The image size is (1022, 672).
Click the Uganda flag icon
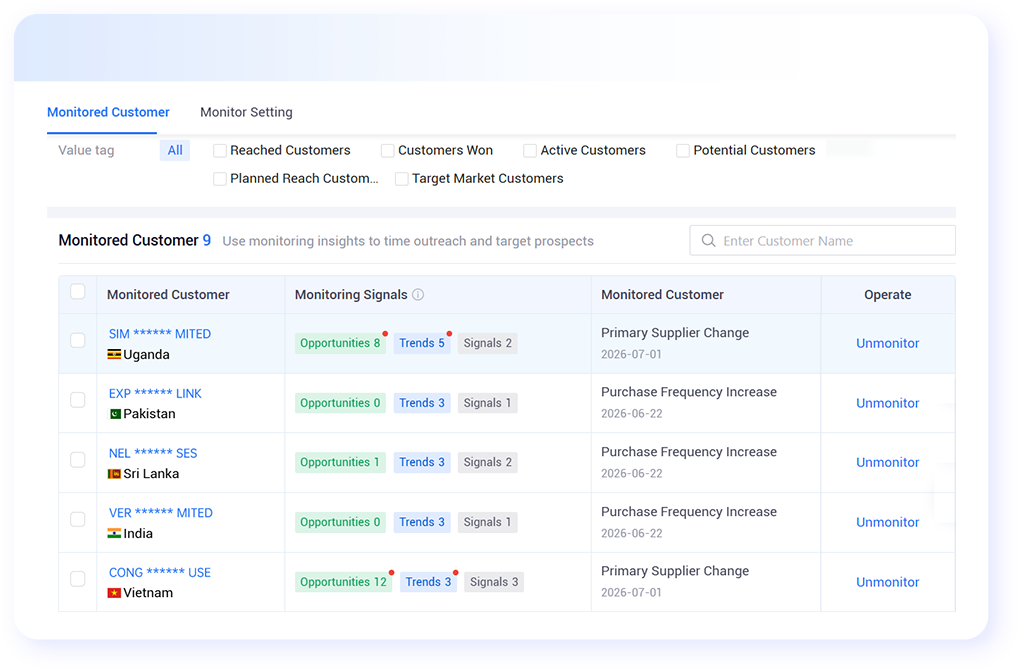pos(114,355)
